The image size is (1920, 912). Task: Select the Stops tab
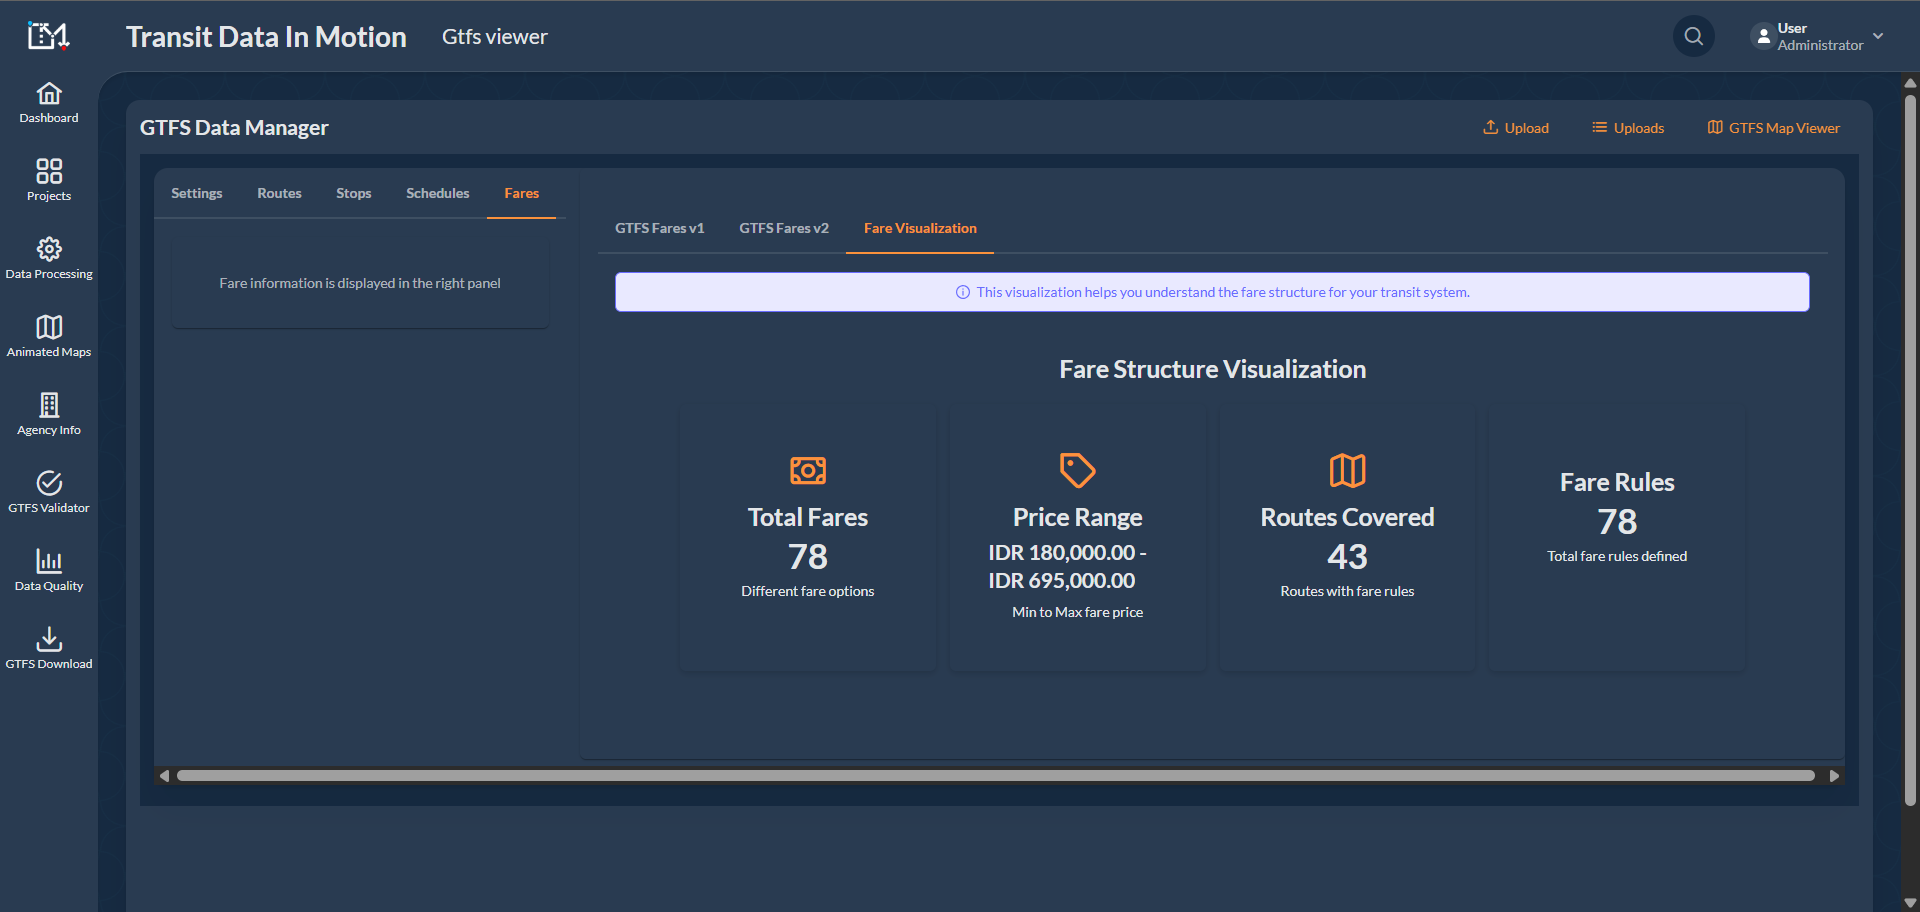point(354,193)
